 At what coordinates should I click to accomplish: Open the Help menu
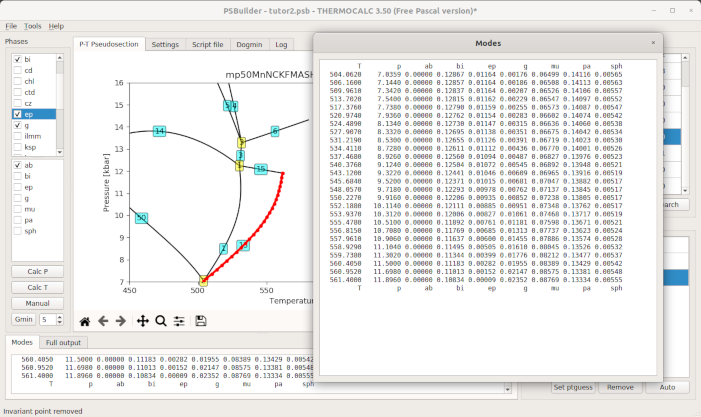pos(56,26)
